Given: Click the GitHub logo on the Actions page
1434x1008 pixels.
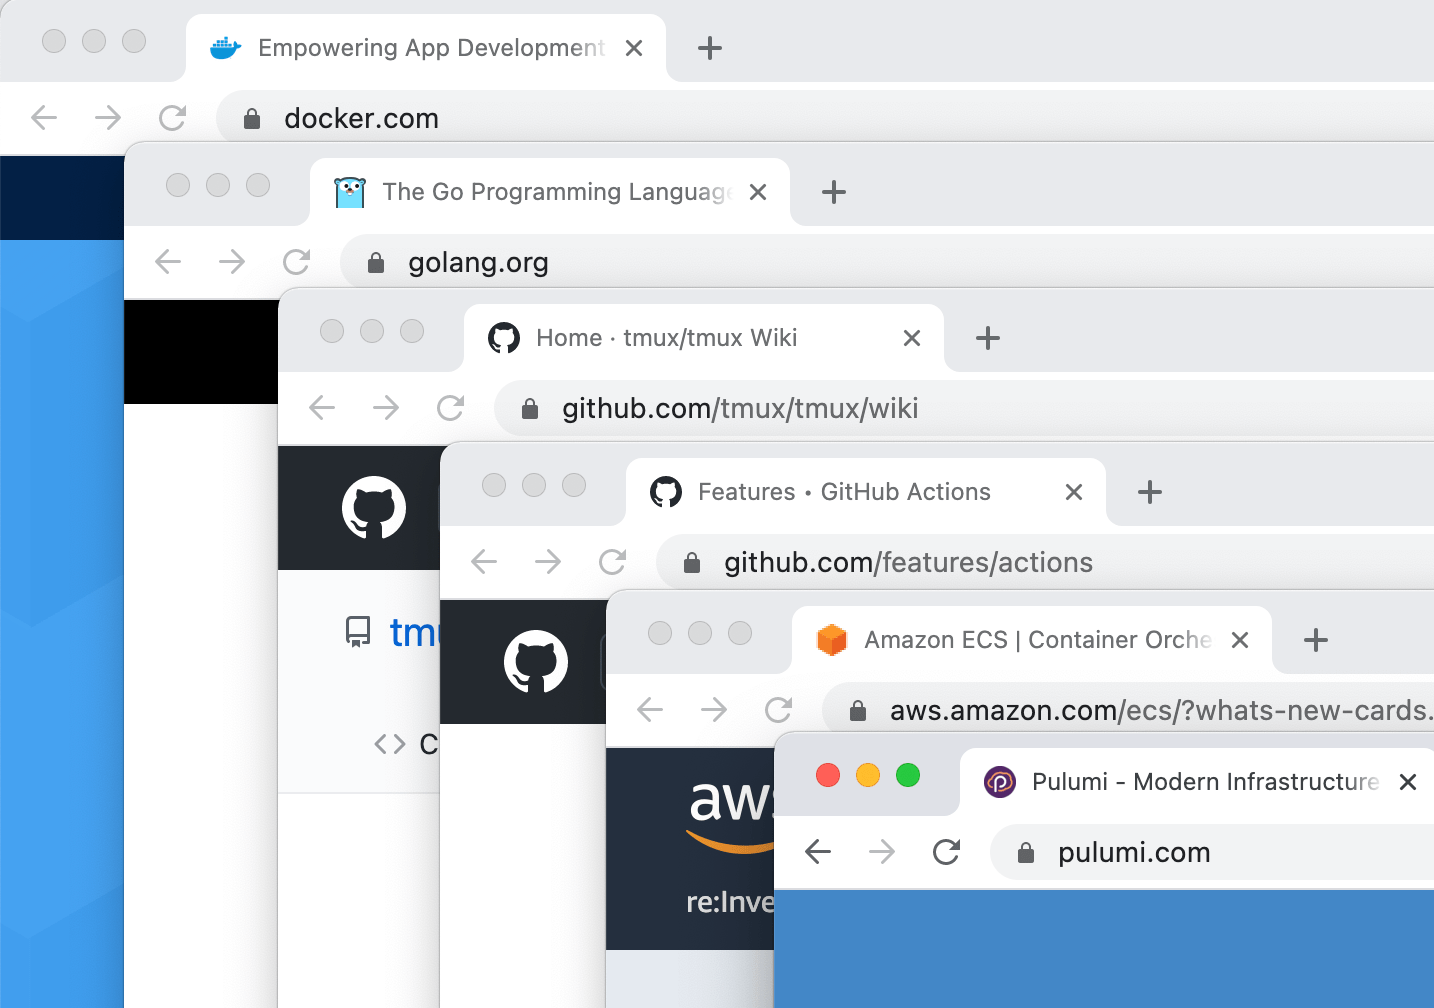Looking at the screenshot, I should pyautogui.click(x=536, y=662).
